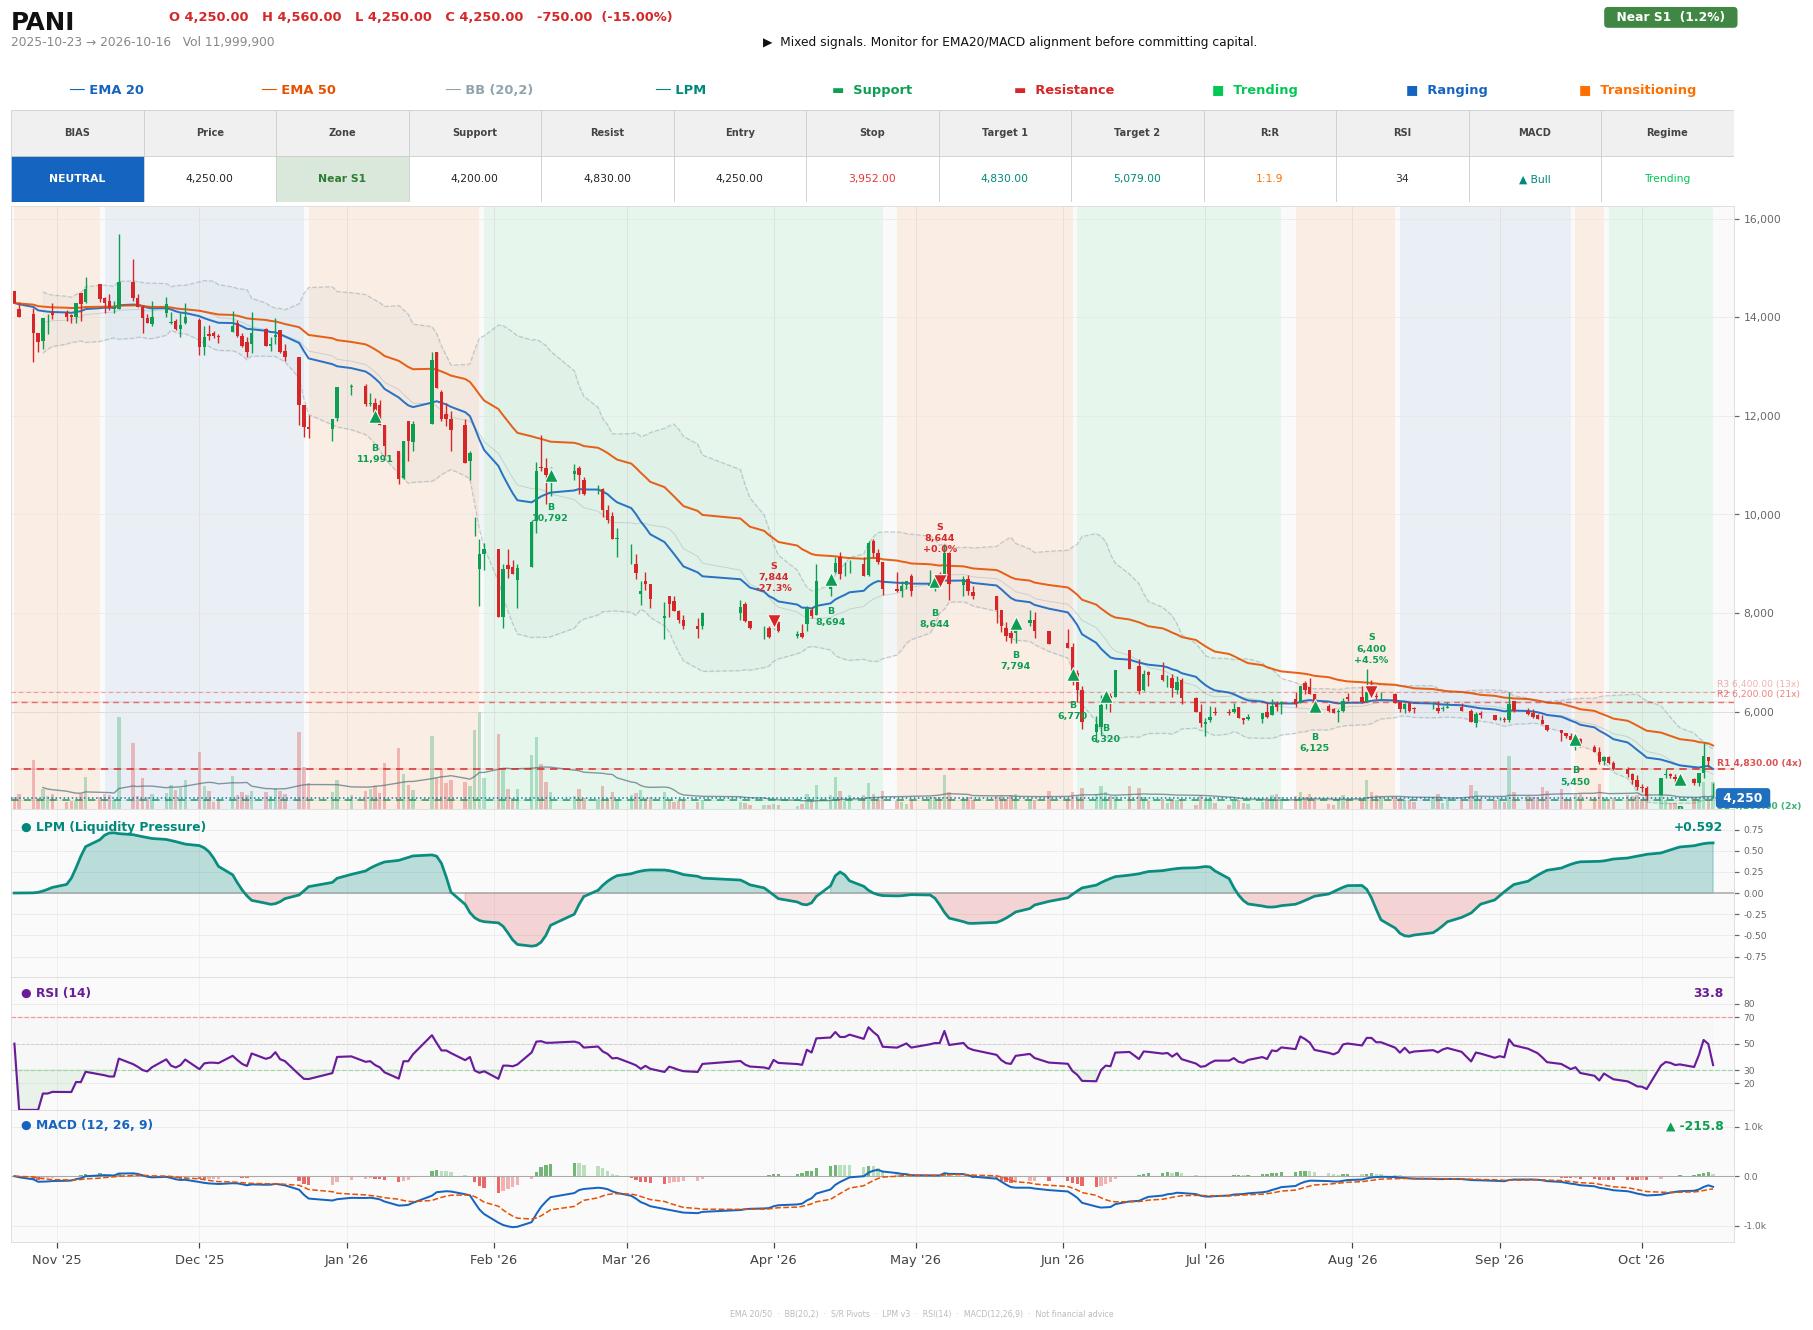Click the R1 4,830.00 (4x) resistance label

pyautogui.click(x=1759, y=763)
